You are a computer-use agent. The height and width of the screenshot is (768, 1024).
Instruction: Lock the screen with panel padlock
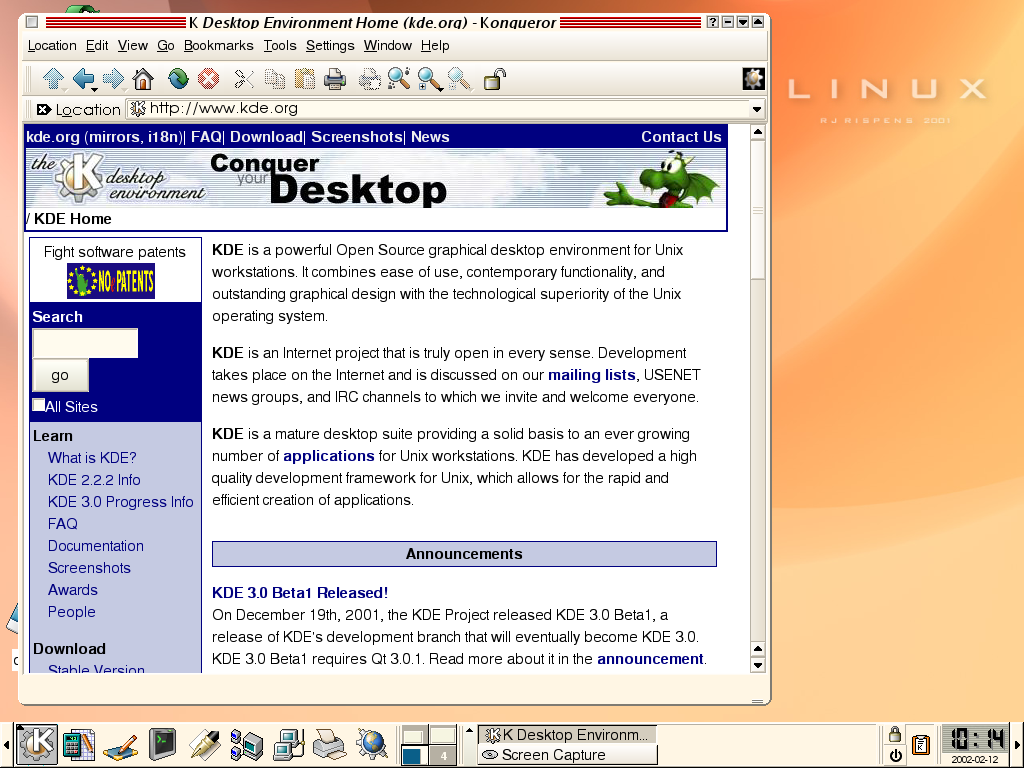click(x=895, y=734)
